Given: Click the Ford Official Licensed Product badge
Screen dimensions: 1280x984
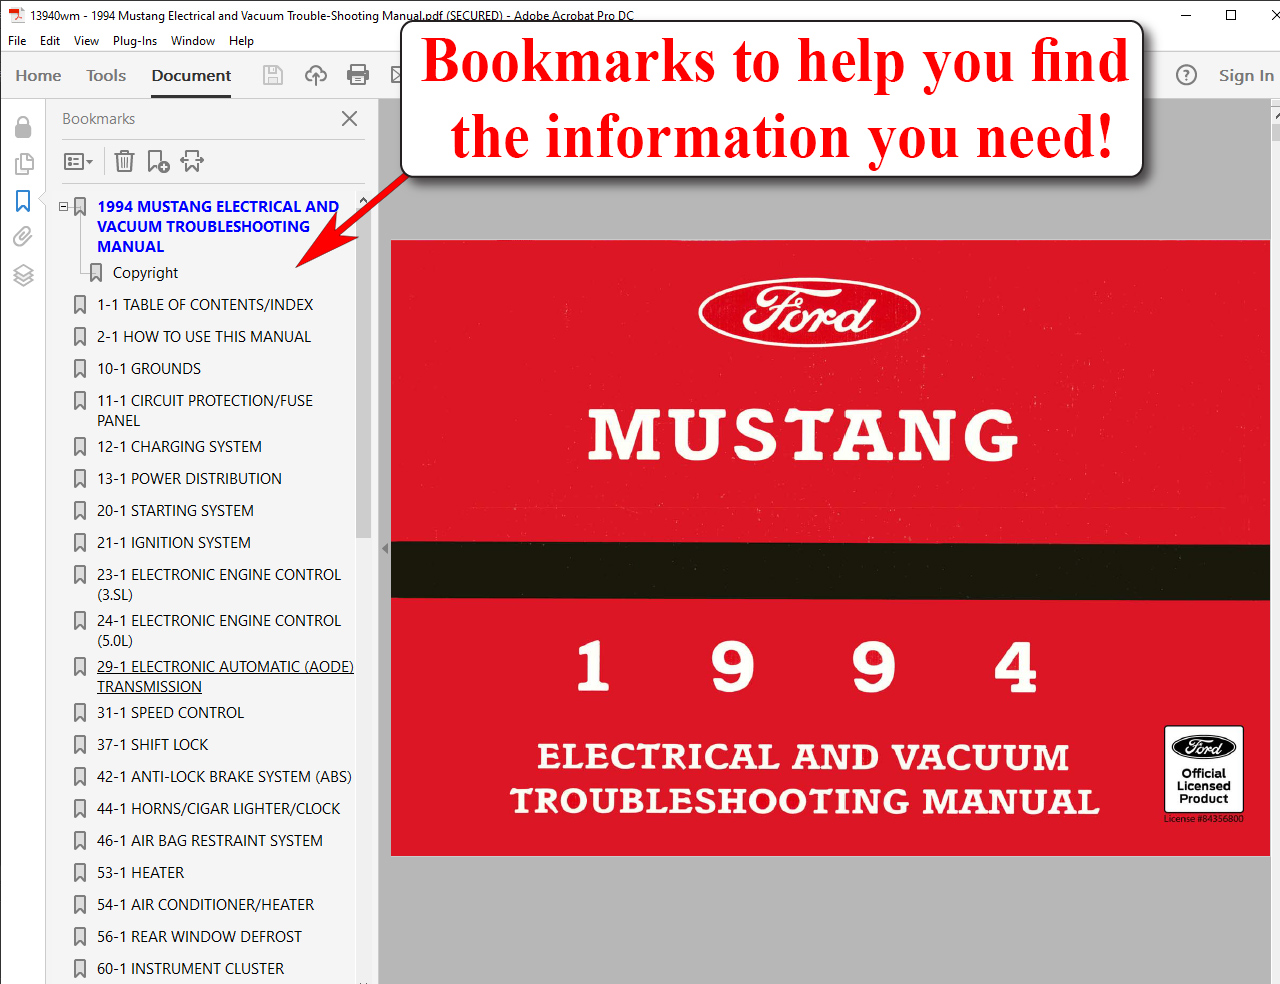Looking at the screenshot, I should pos(1204,770).
